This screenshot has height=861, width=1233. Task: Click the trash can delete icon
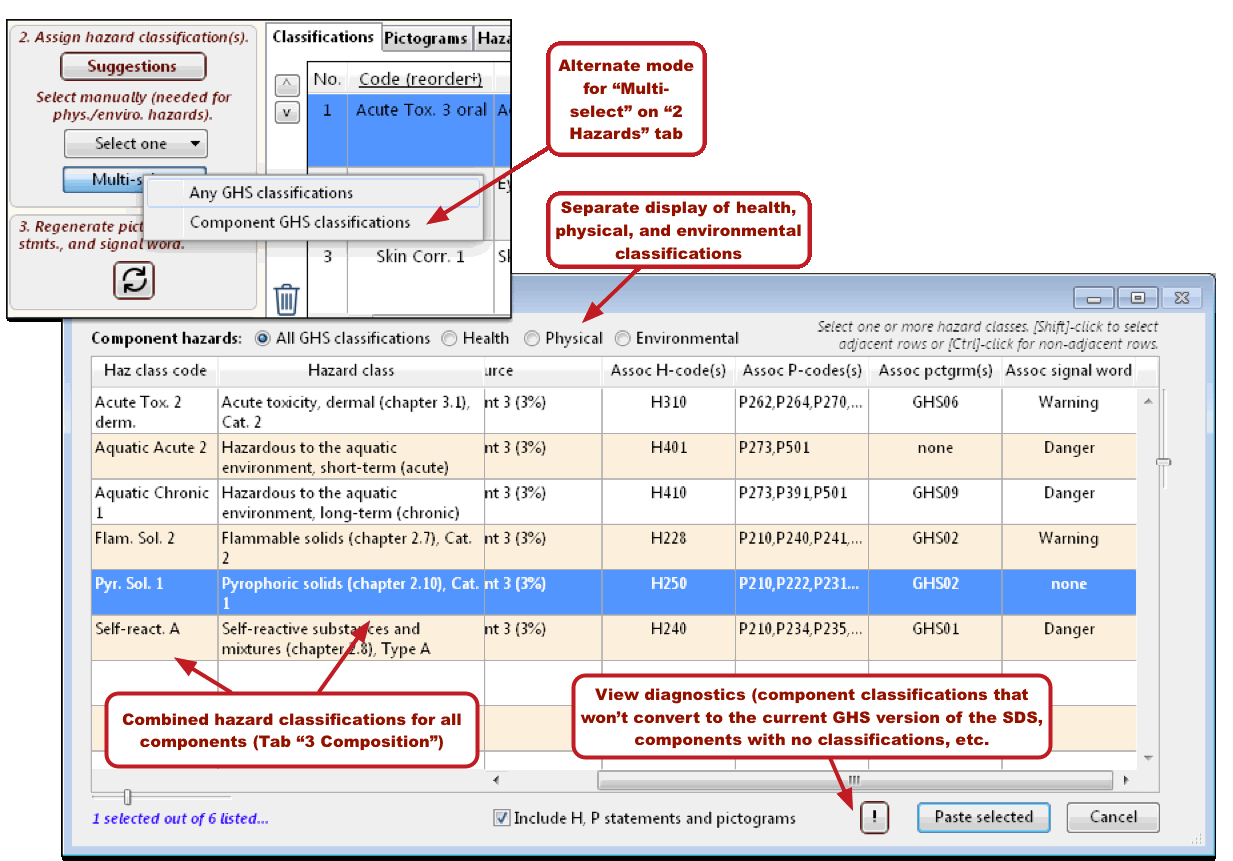[x=286, y=298]
